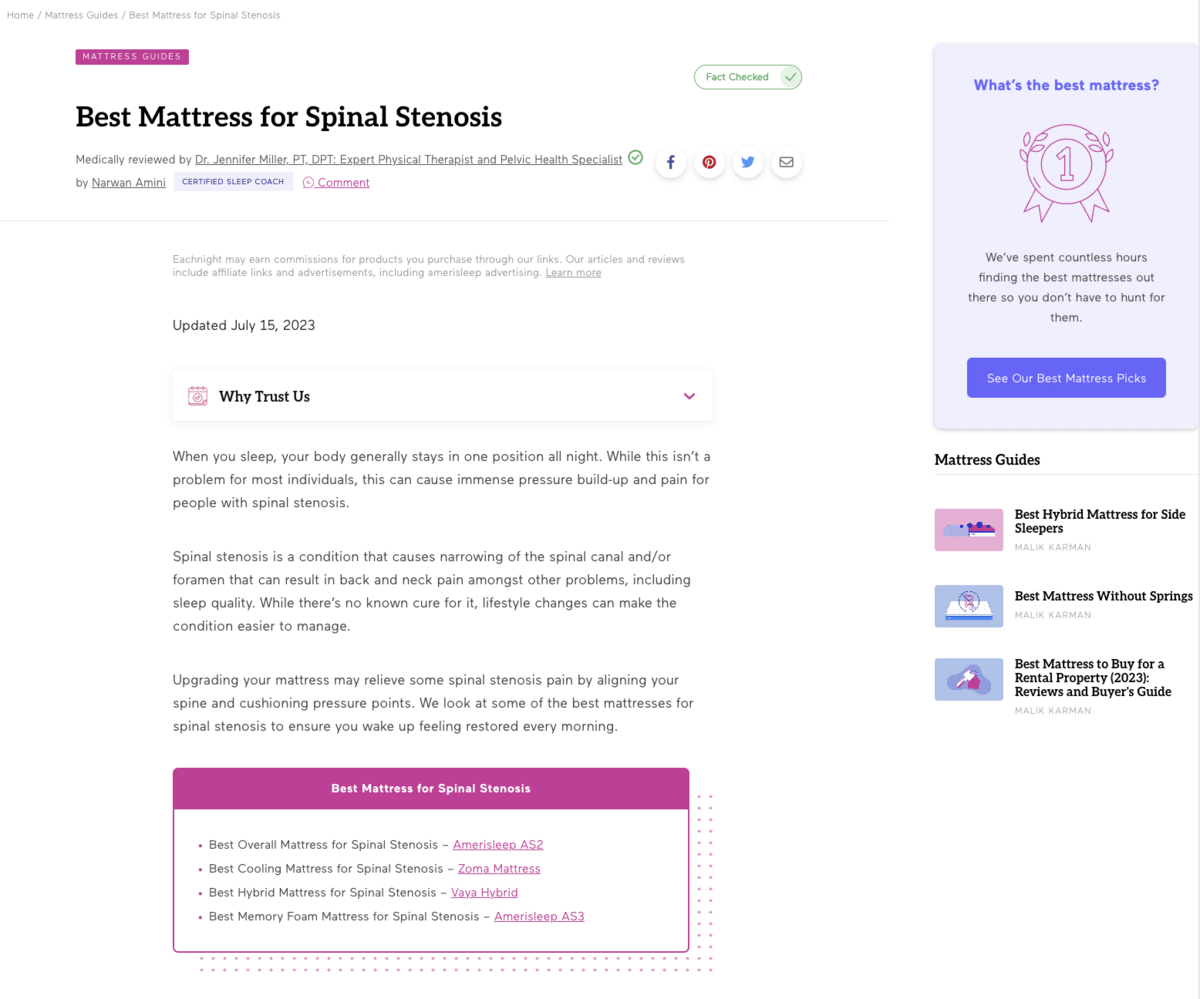
Task: Share article on Pinterest
Action: (709, 162)
